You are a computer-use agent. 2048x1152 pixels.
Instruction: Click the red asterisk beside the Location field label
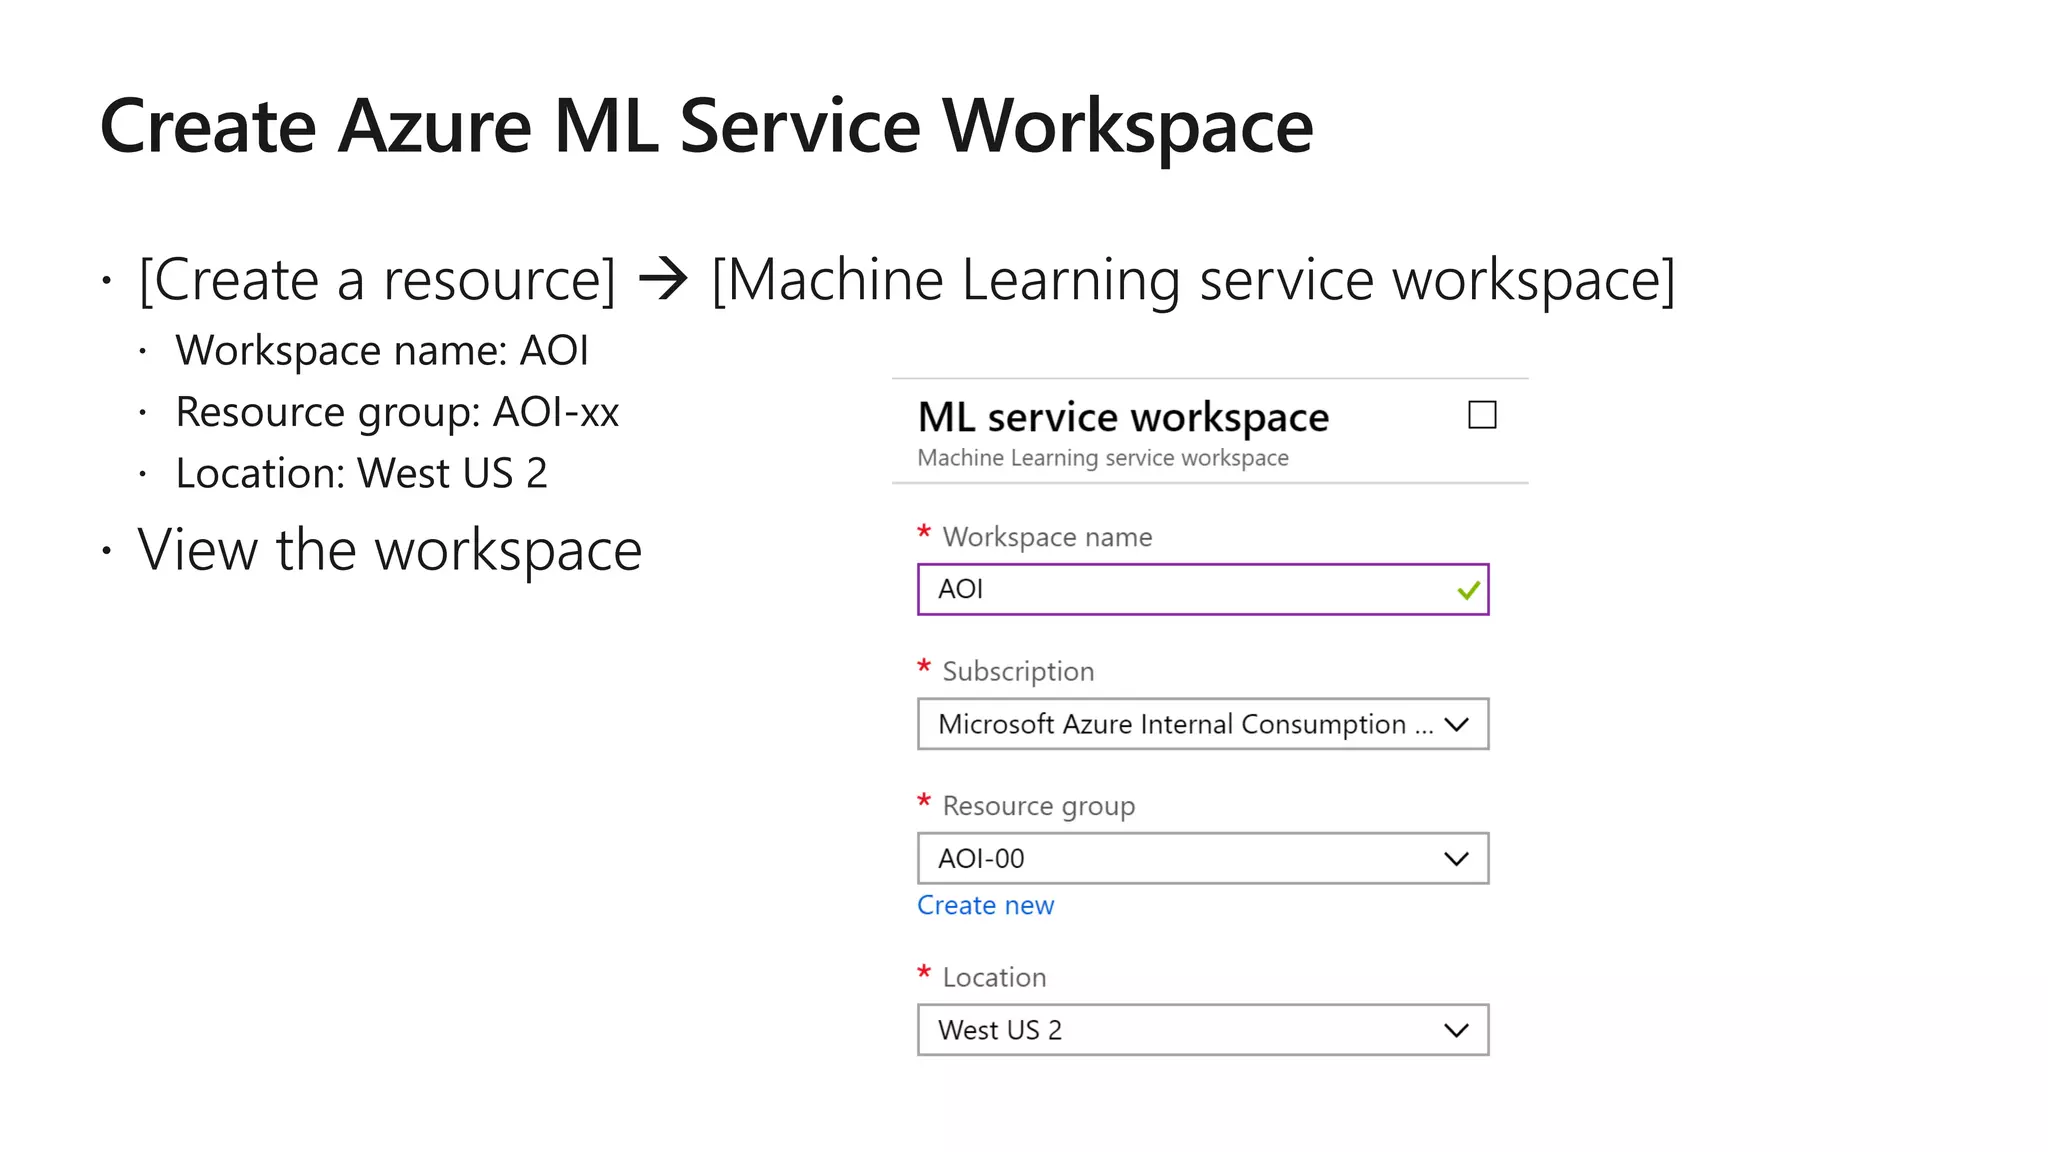click(924, 974)
